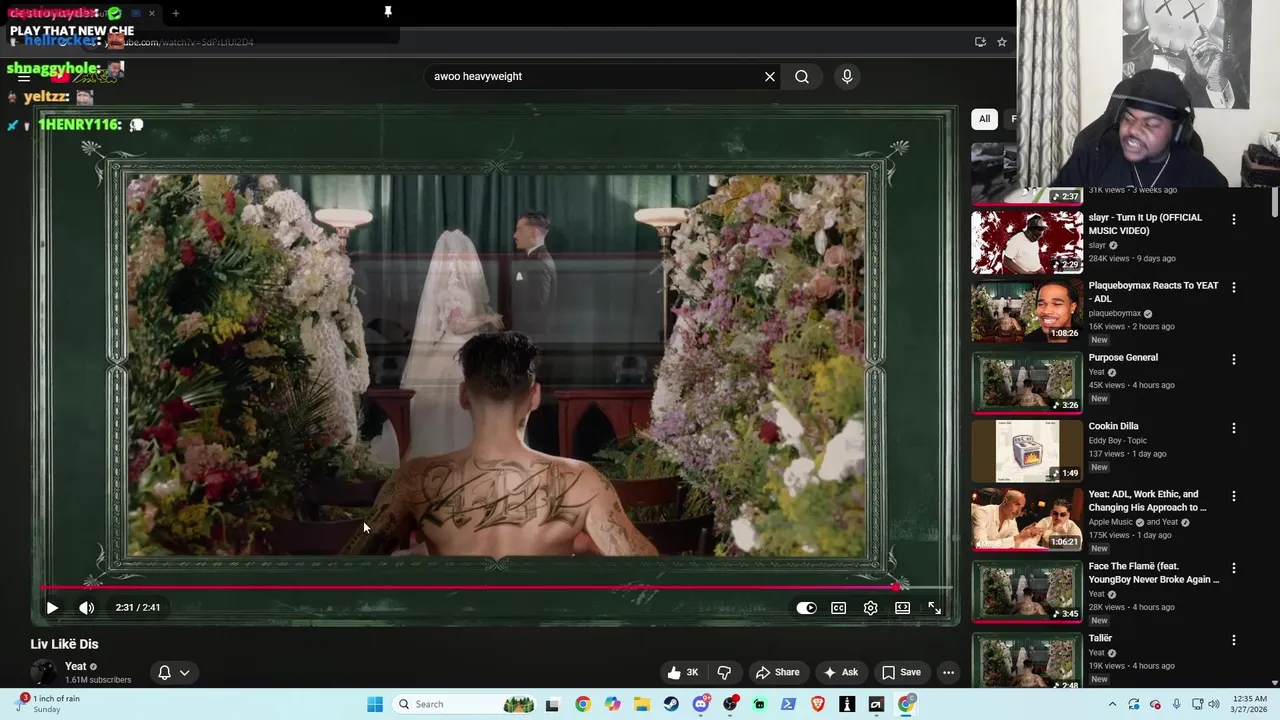Open a new browser tab with plus
1280x720 pixels.
coord(175,13)
